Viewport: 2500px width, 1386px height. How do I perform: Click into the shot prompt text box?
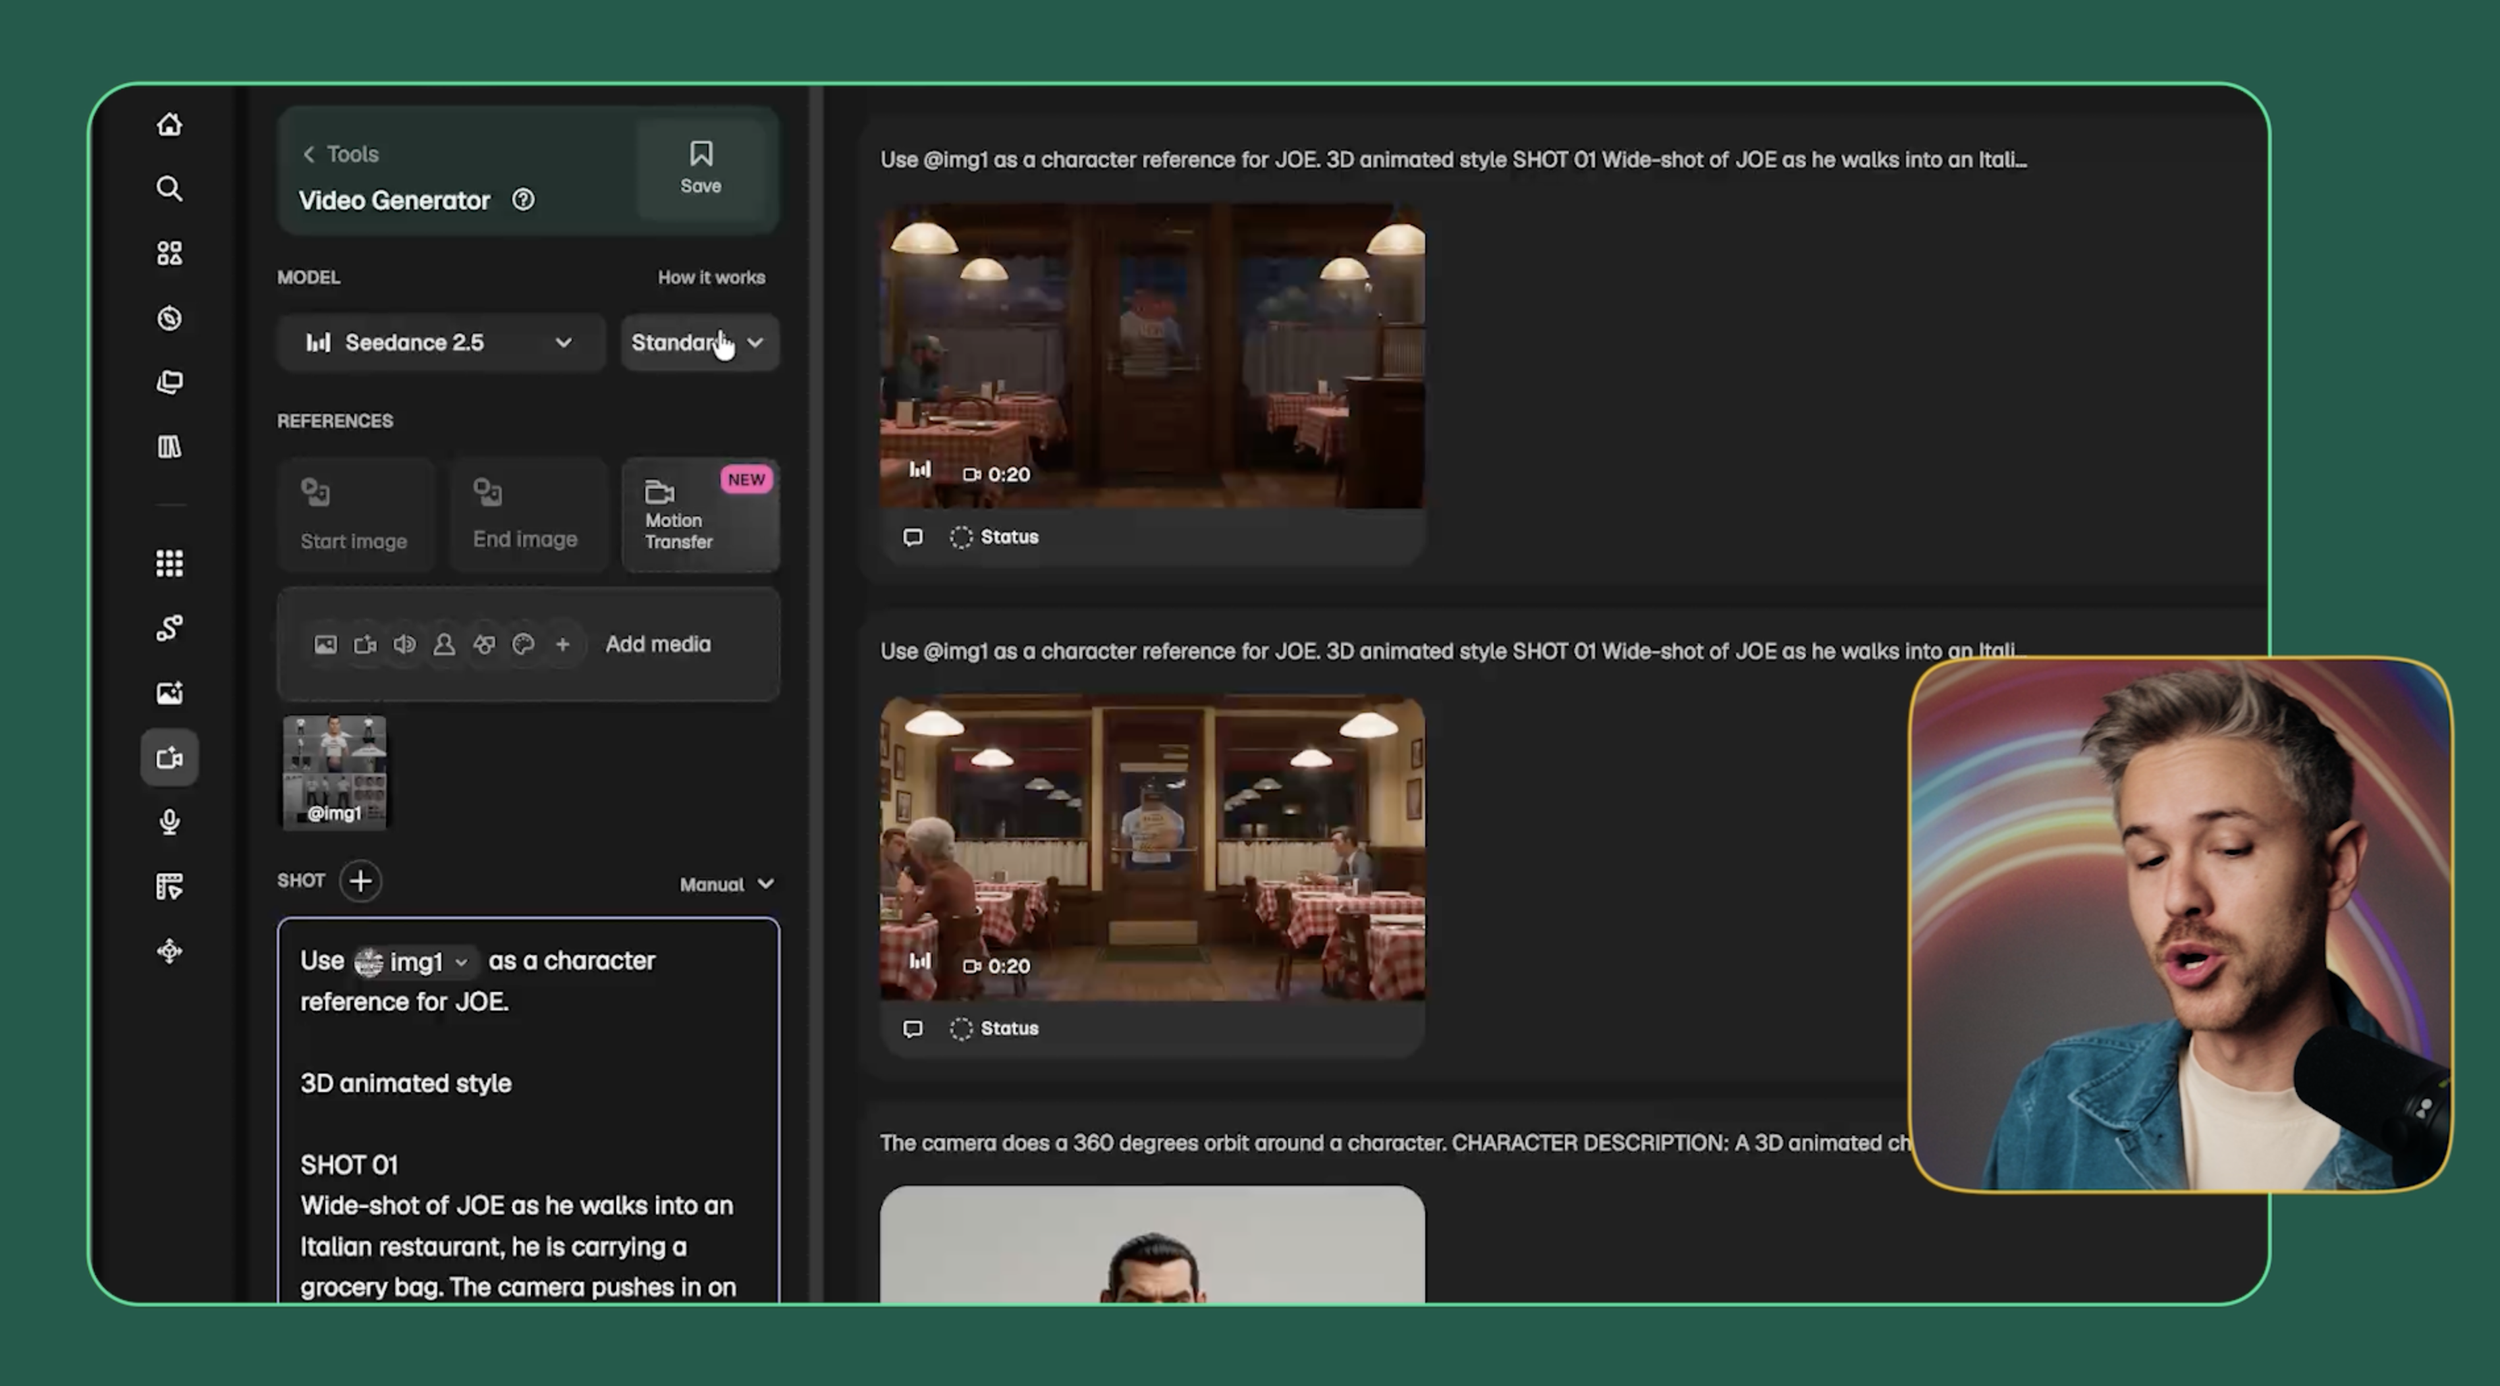528,1110
